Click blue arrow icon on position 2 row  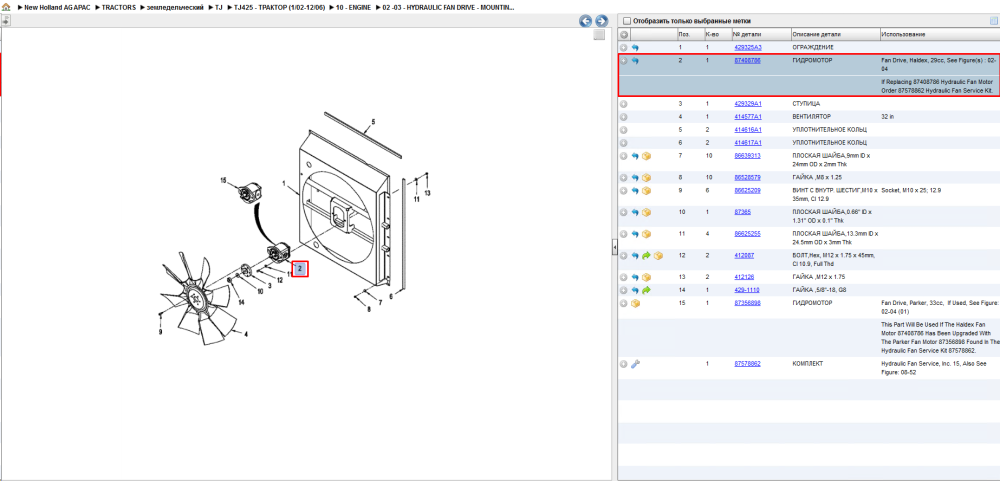[635, 61]
